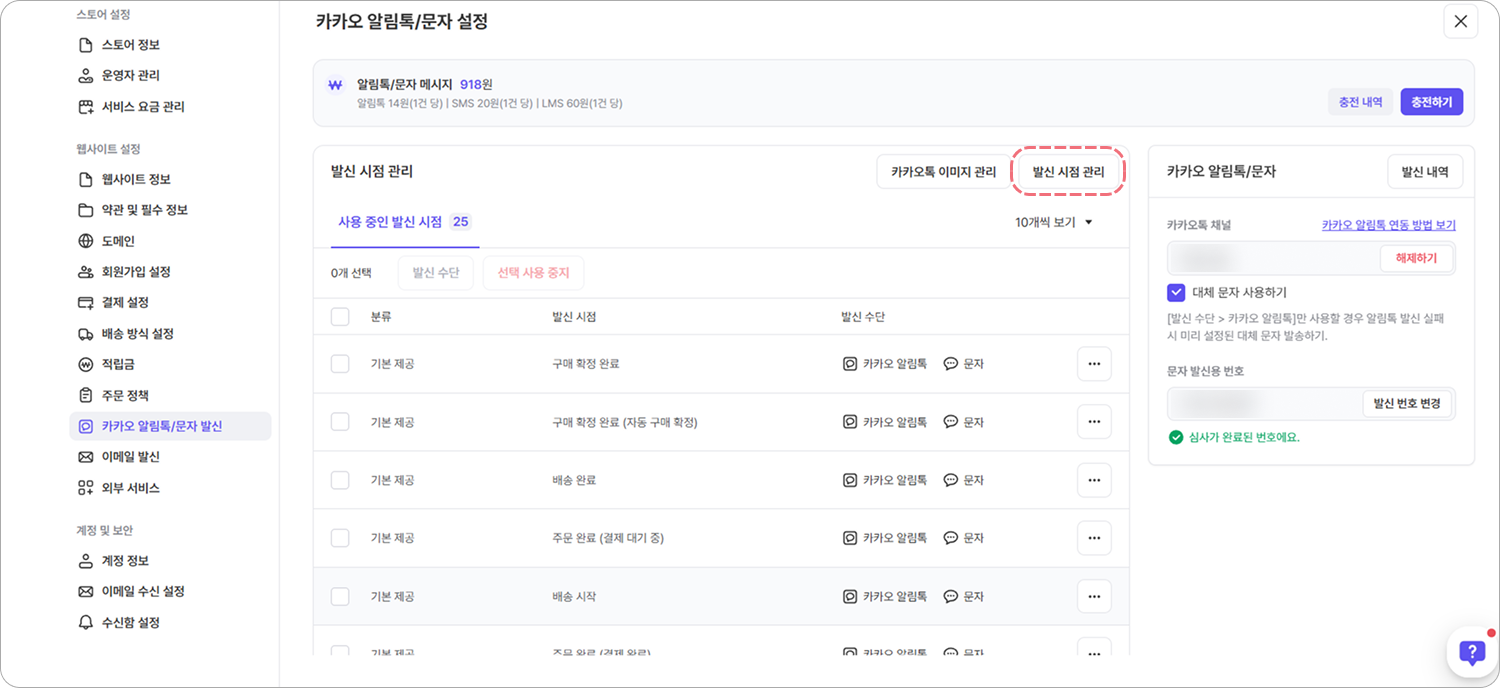Click 문자 icon in 주문 완료 (결제 대기 중) row
This screenshot has height=688, width=1500.
[x=951, y=538]
